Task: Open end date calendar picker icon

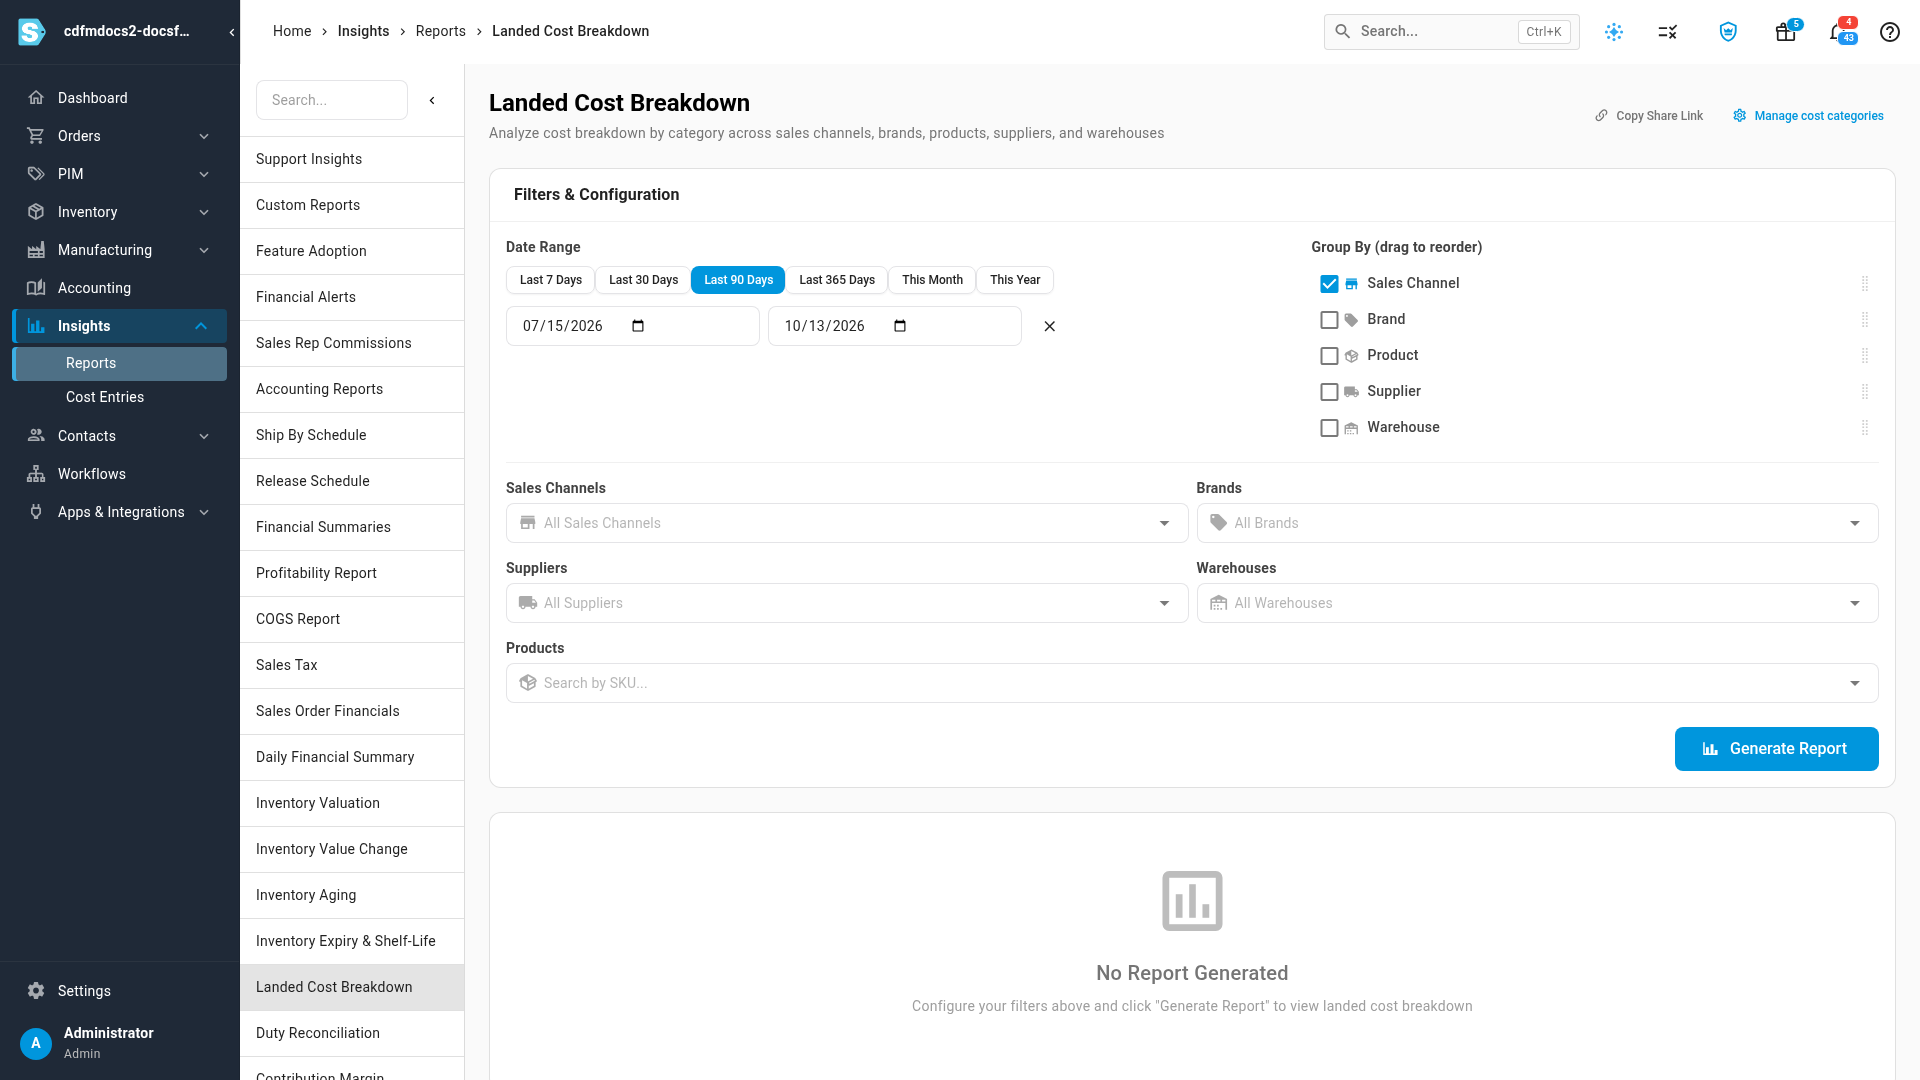Action: pyautogui.click(x=900, y=326)
